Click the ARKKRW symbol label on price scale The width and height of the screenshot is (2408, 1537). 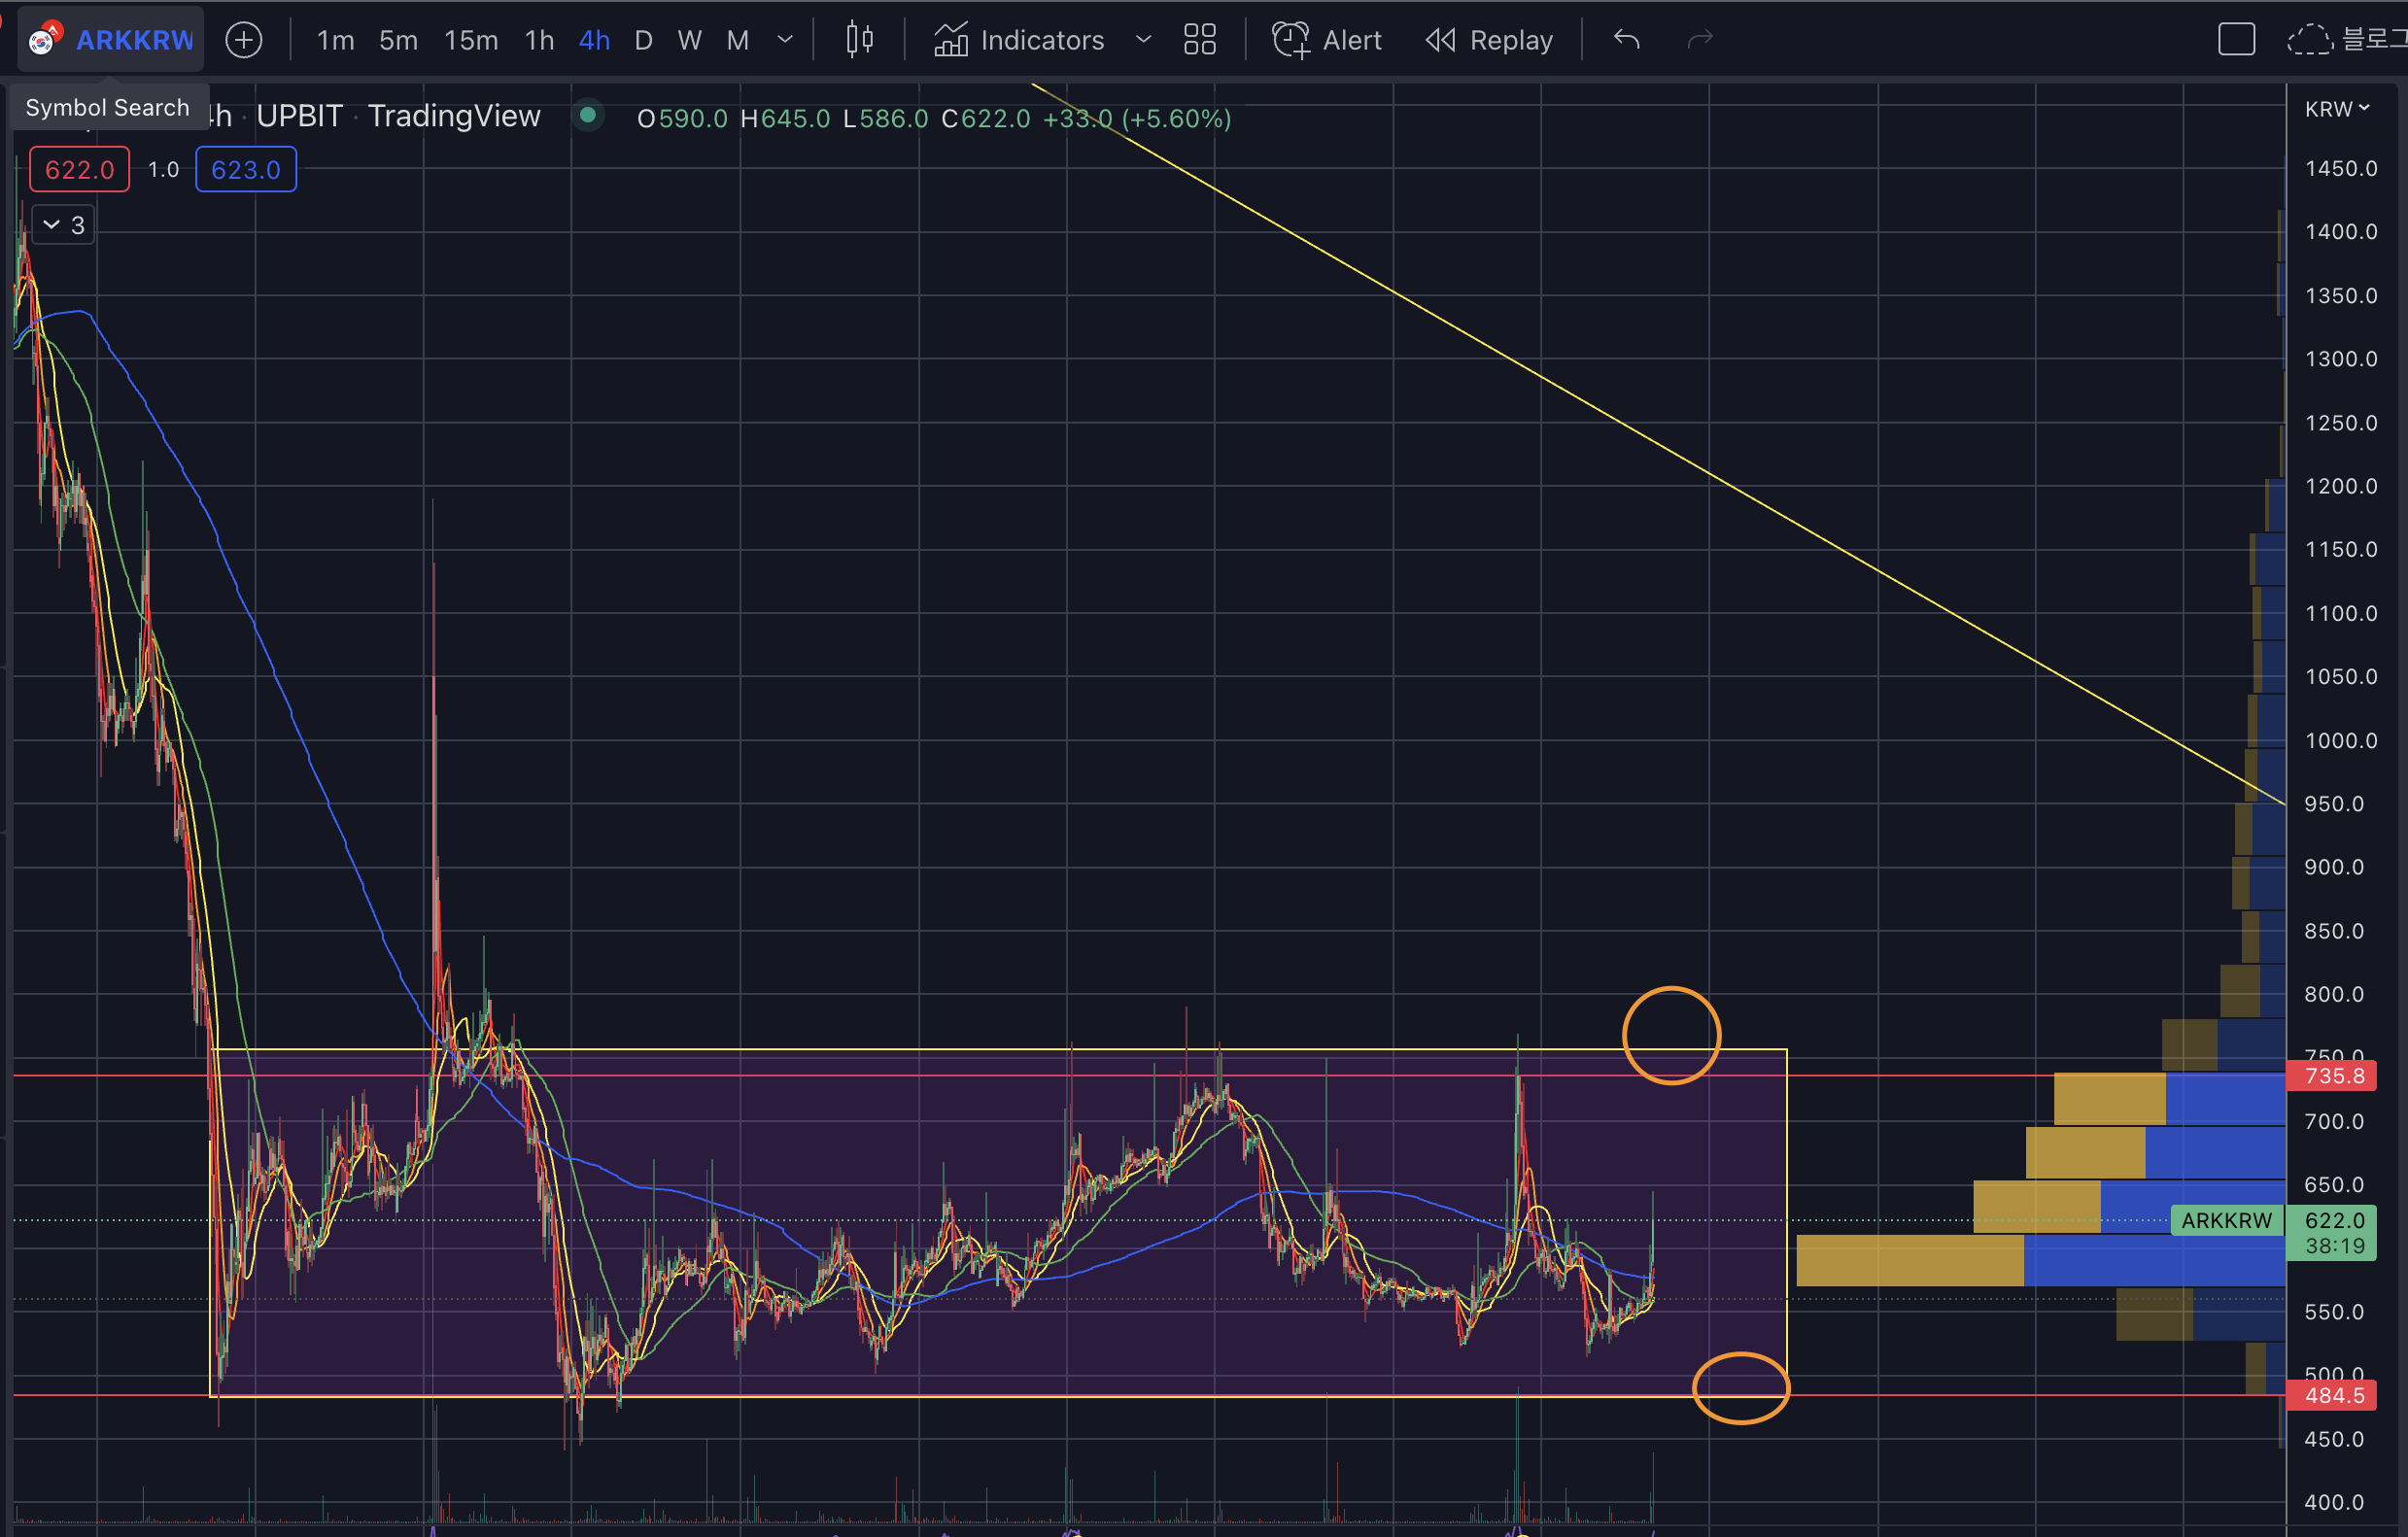(2227, 1220)
